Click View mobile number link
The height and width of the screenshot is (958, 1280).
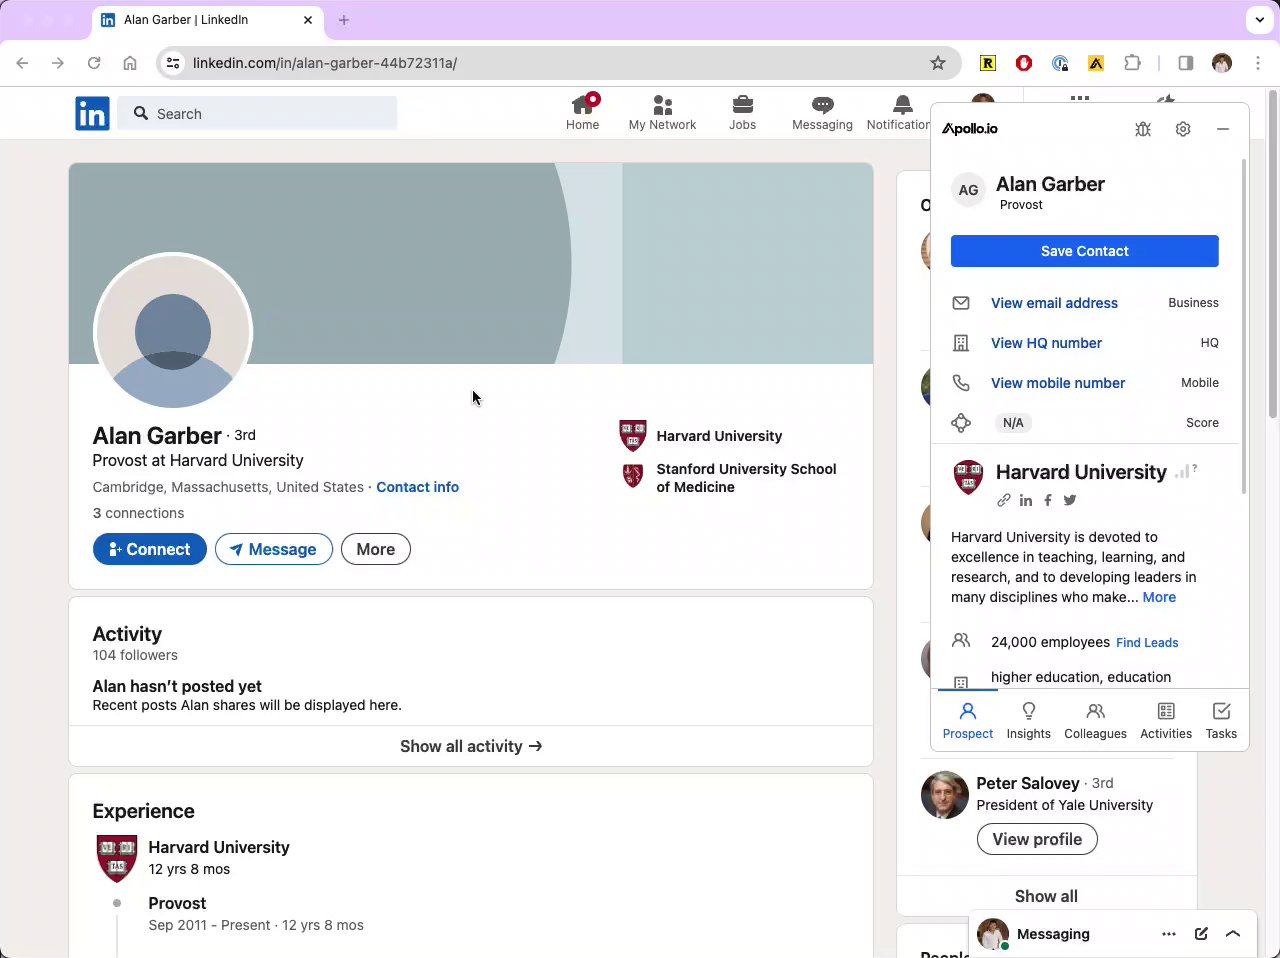coord(1058,383)
